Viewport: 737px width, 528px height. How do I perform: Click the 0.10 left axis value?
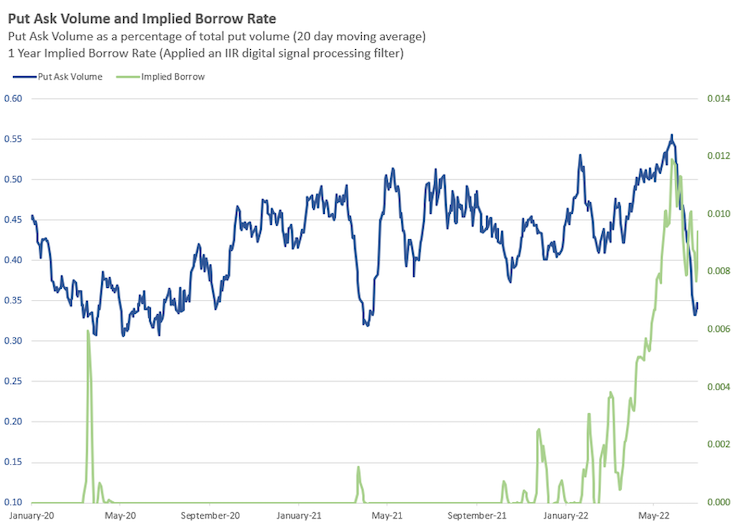click(14, 502)
